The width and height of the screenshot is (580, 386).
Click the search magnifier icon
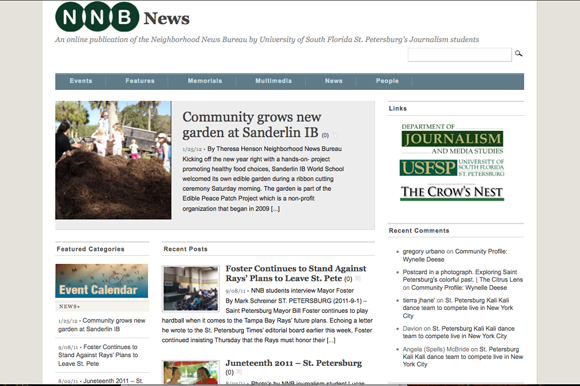(519, 54)
